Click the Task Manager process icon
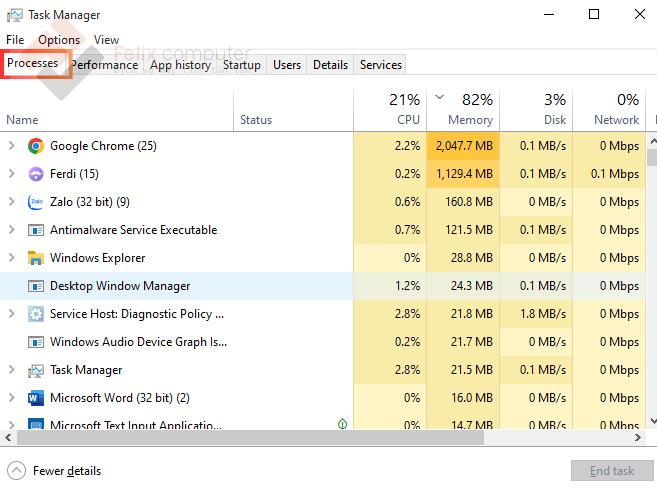Viewport: 657px width, 491px height. point(36,370)
